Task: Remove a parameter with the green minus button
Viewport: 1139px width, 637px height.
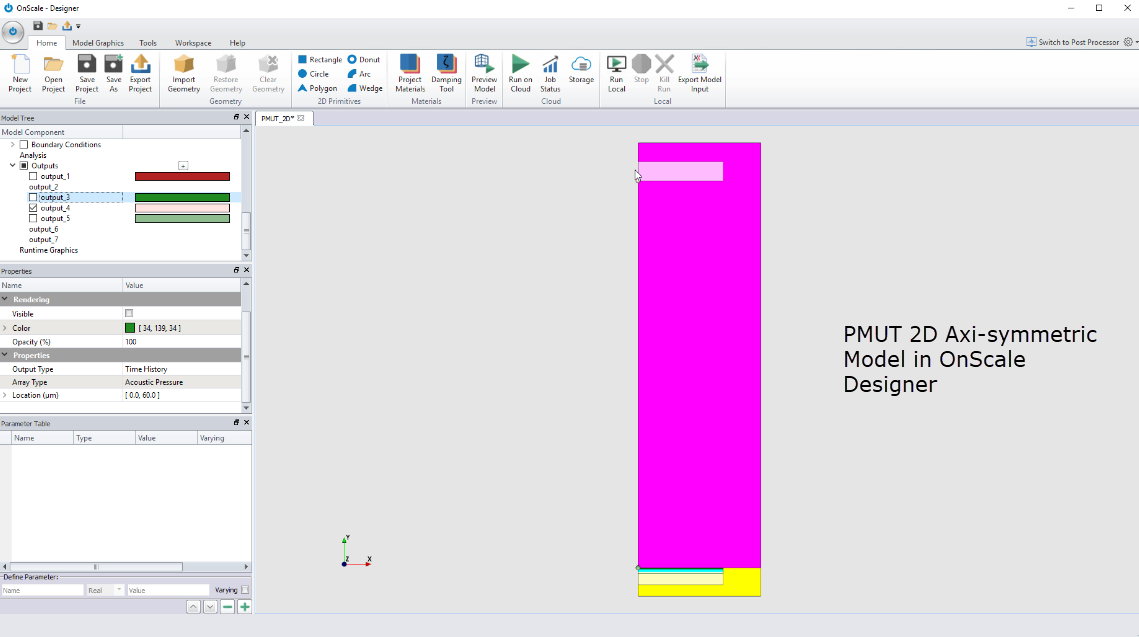Action: [x=227, y=606]
